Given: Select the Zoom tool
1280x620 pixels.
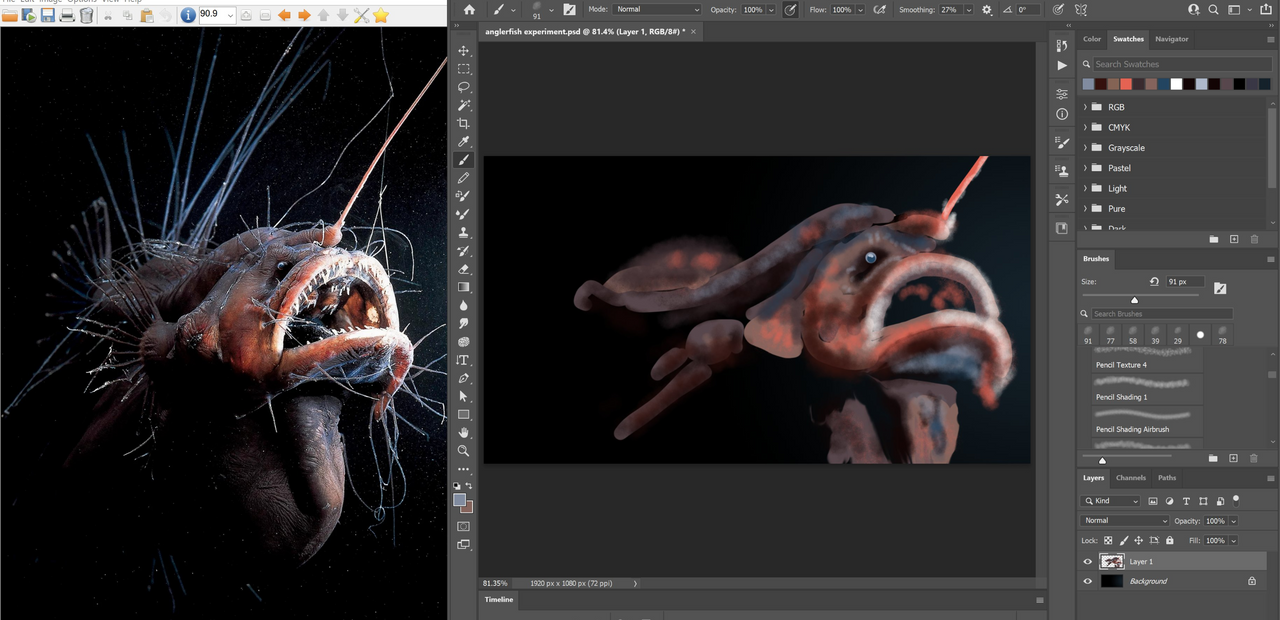Looking at the screenshot, I should coord(463,451).
